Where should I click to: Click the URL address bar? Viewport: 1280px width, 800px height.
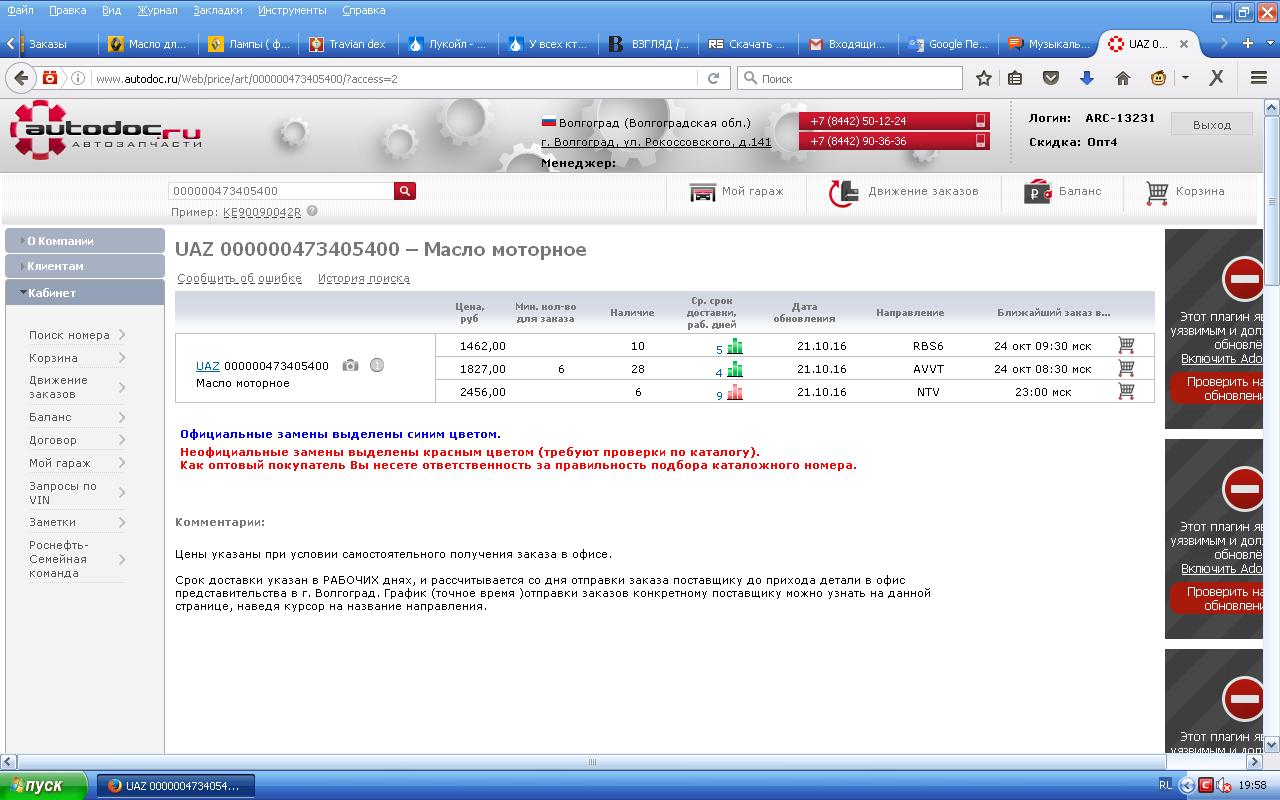pyautogui.click(x=395, y=78)
